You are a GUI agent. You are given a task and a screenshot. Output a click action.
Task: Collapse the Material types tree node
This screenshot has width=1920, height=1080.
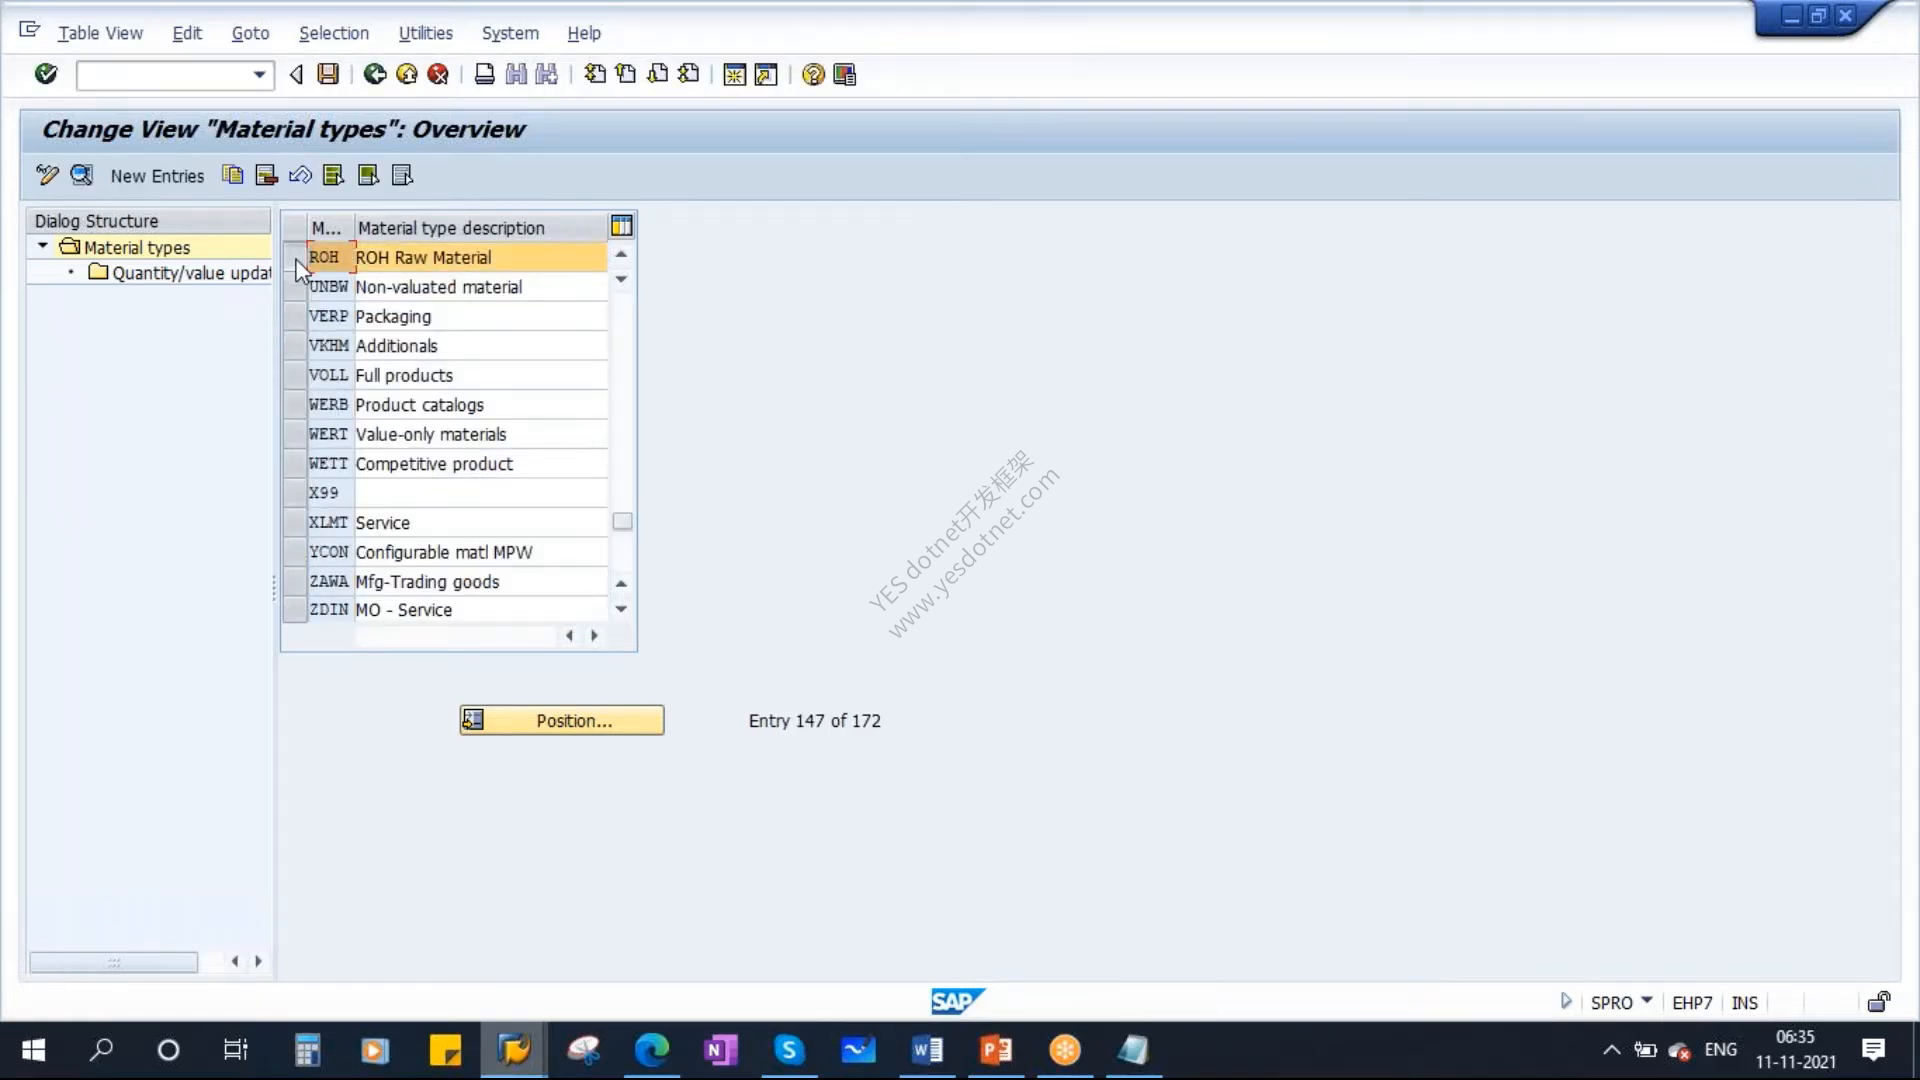(43, 246)
